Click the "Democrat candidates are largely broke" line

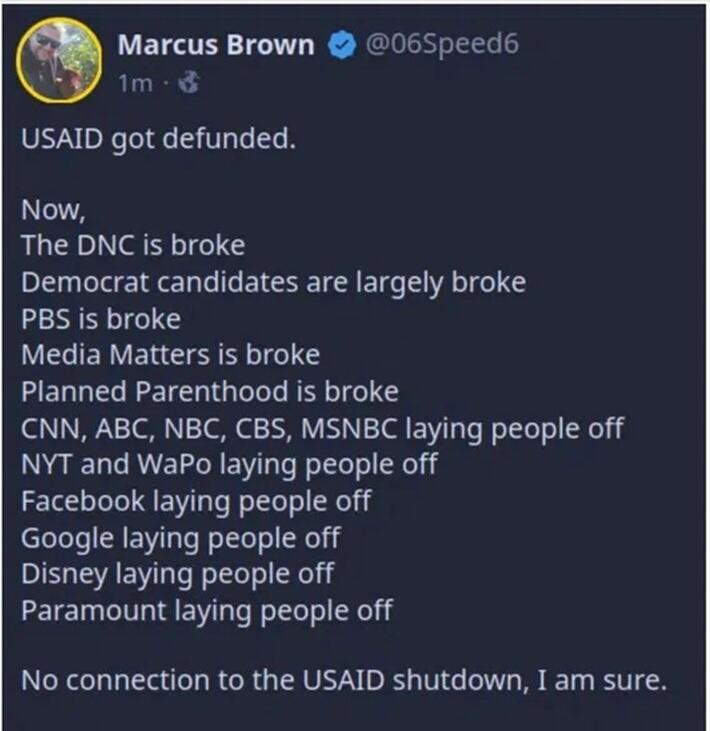pos(273,283)
